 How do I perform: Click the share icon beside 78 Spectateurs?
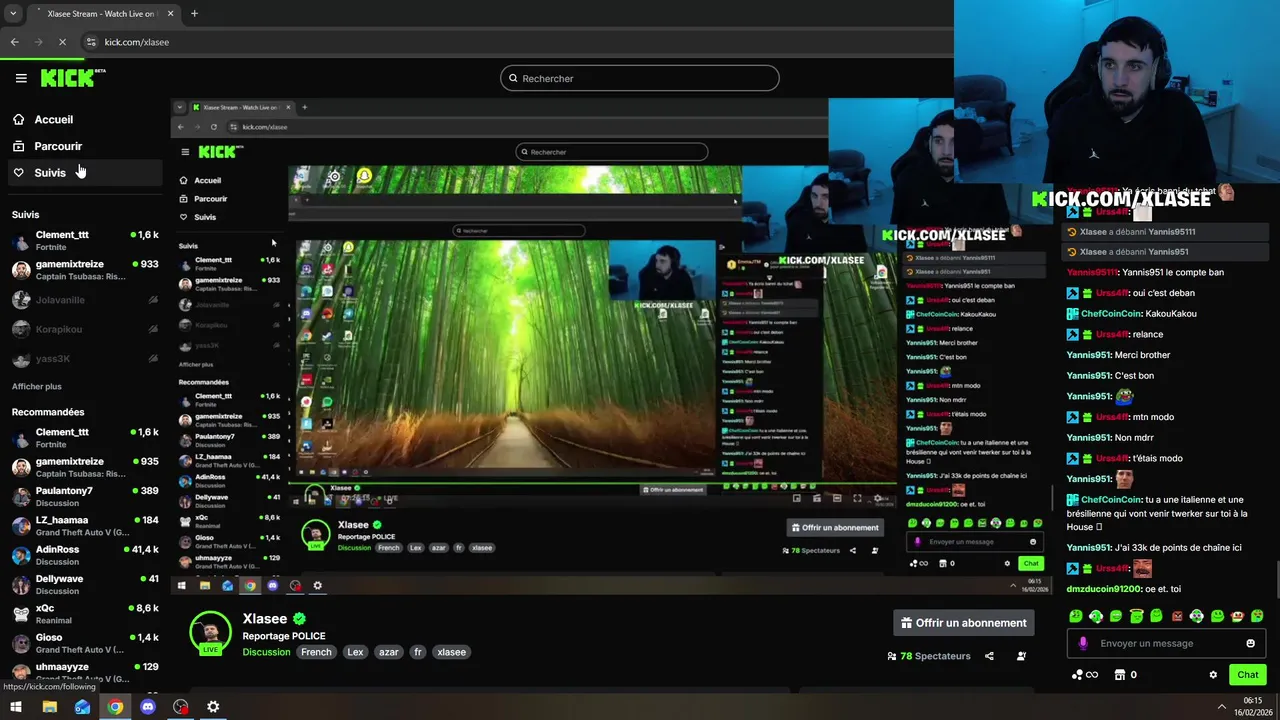point(989,656)
